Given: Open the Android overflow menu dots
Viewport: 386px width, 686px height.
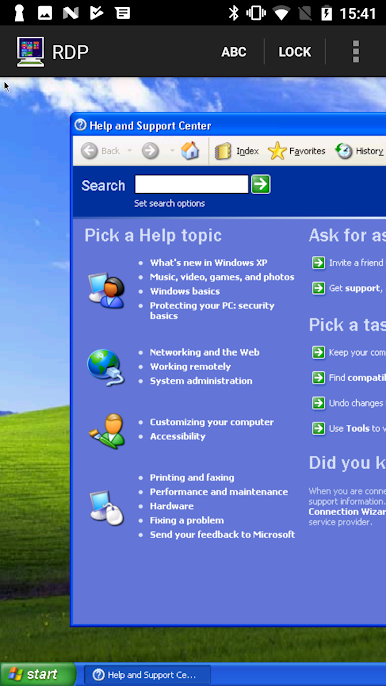Looking at the screenshot, I should [356, 52].
